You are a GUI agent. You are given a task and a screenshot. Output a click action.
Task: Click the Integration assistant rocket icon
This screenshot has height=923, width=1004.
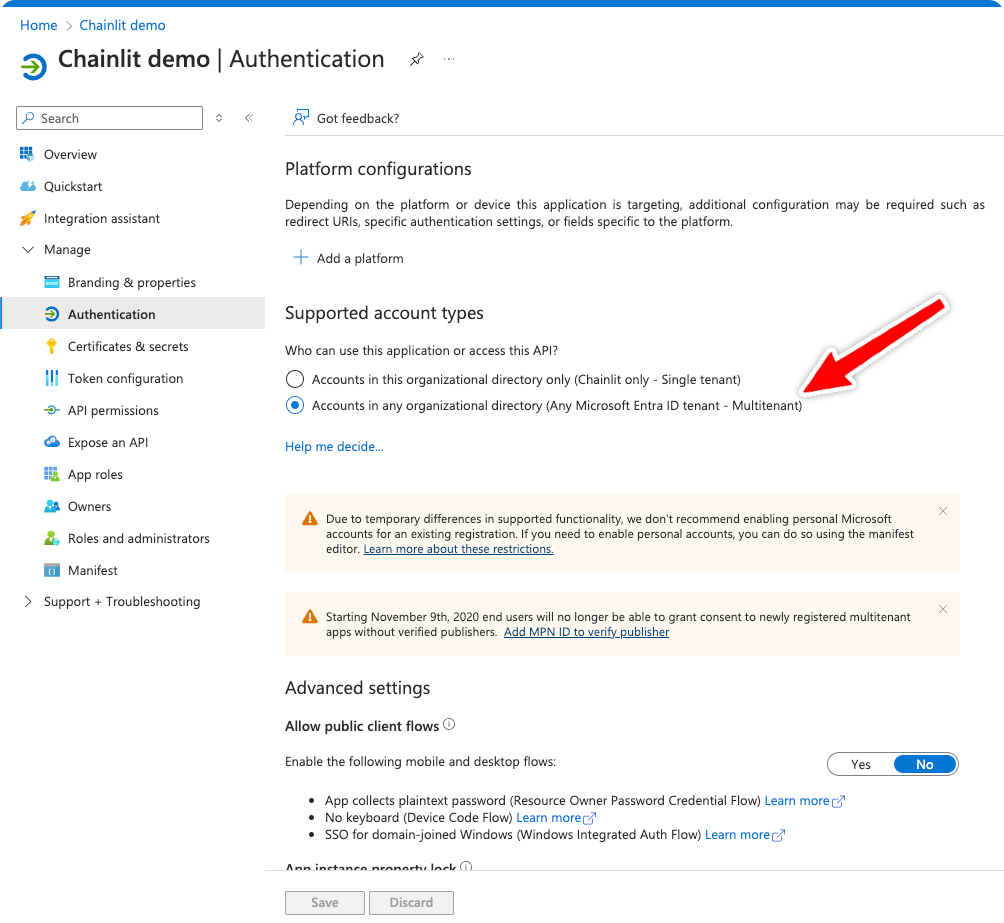point(28,218)
